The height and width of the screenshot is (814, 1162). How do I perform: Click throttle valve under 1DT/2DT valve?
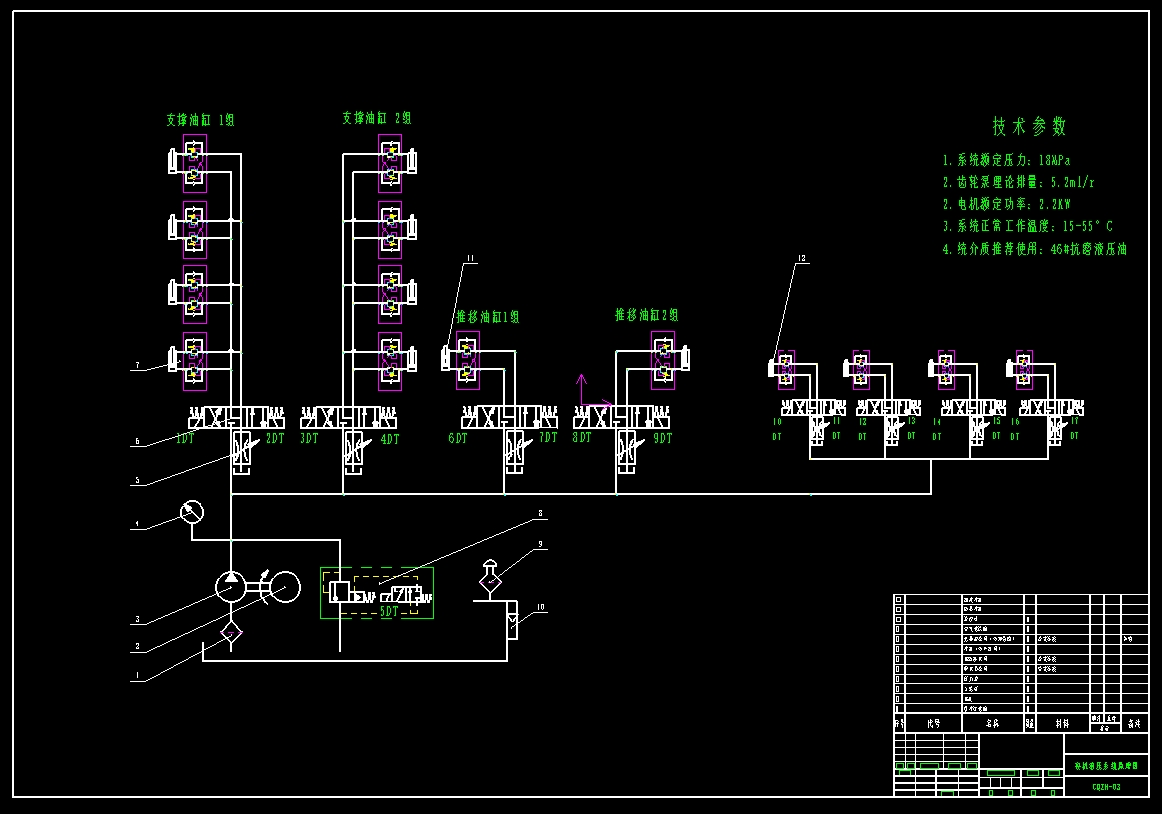pyautogui.click(x=242, y=449)
